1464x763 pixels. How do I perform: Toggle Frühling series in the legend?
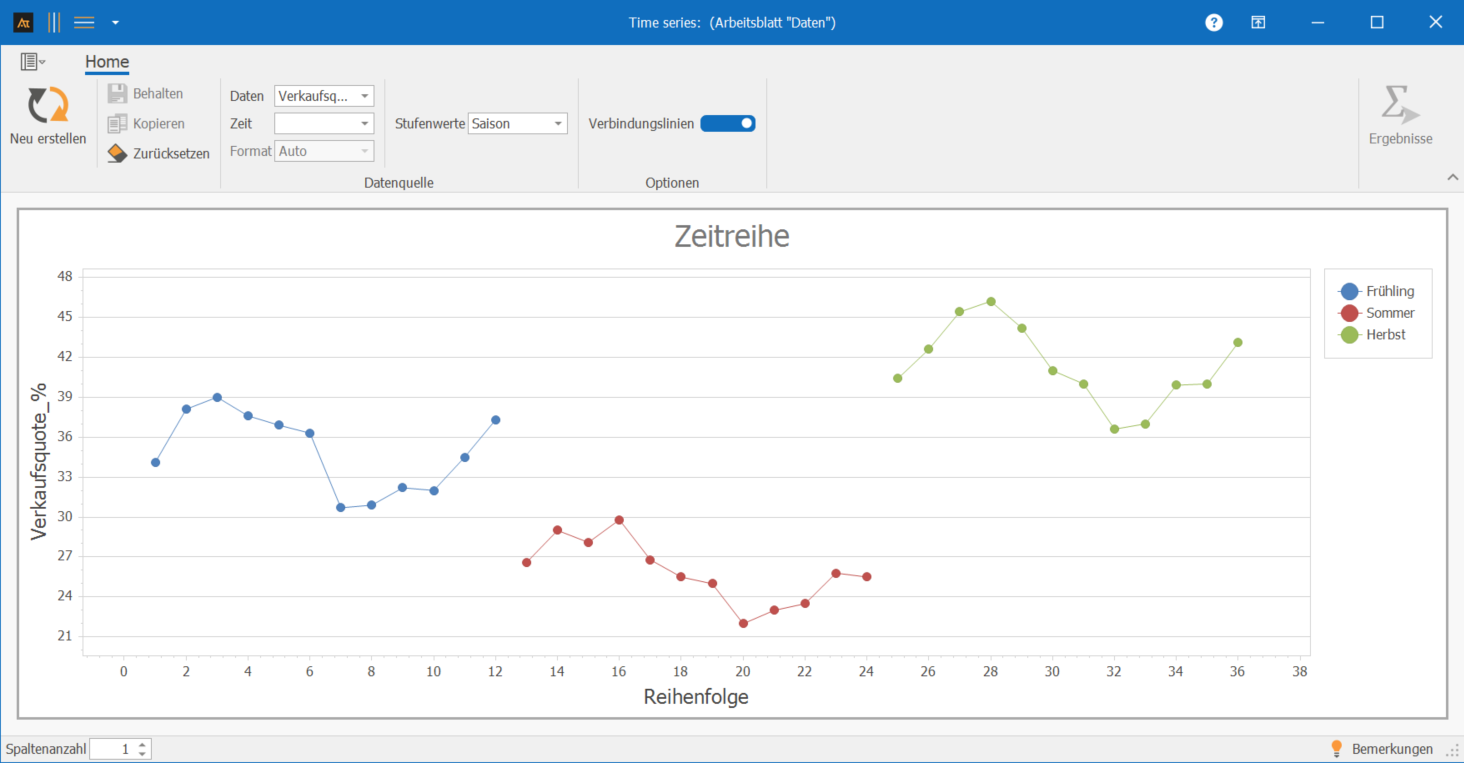coord(1350,292)
